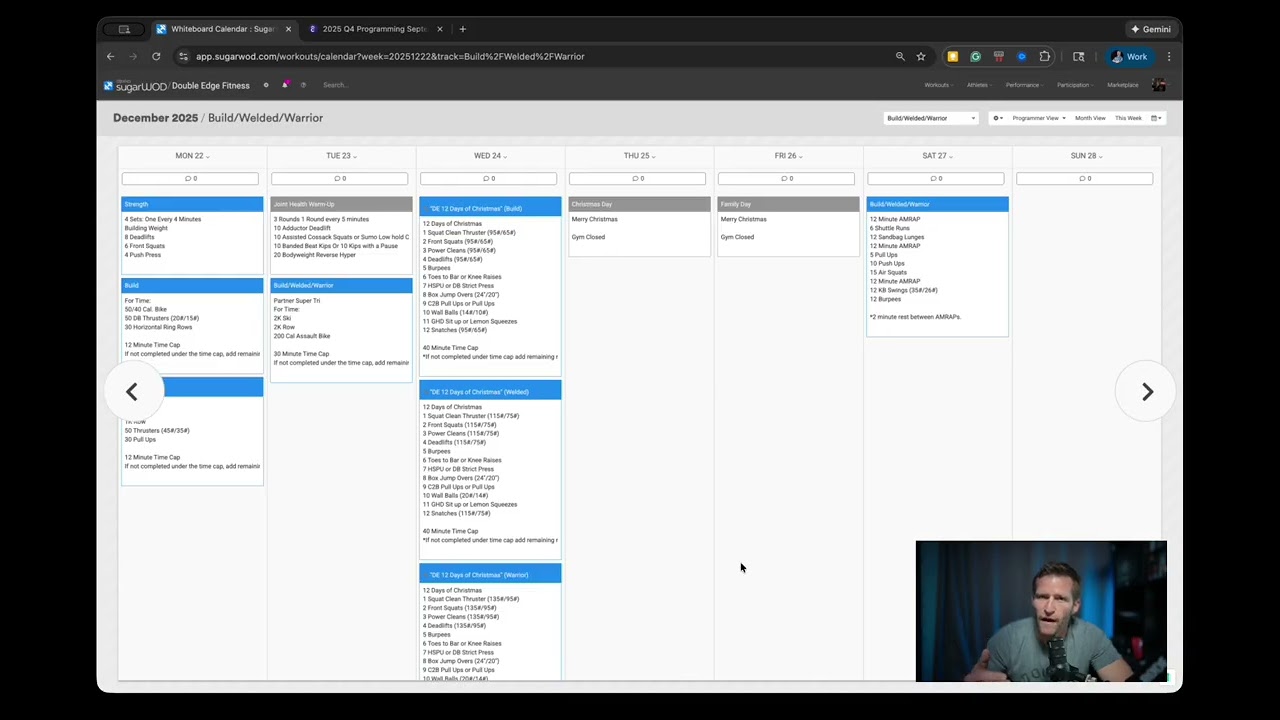The width and height of the screenshot is (1280, 720).
Task: Jump to This Week
Action: pos(1128,118)
